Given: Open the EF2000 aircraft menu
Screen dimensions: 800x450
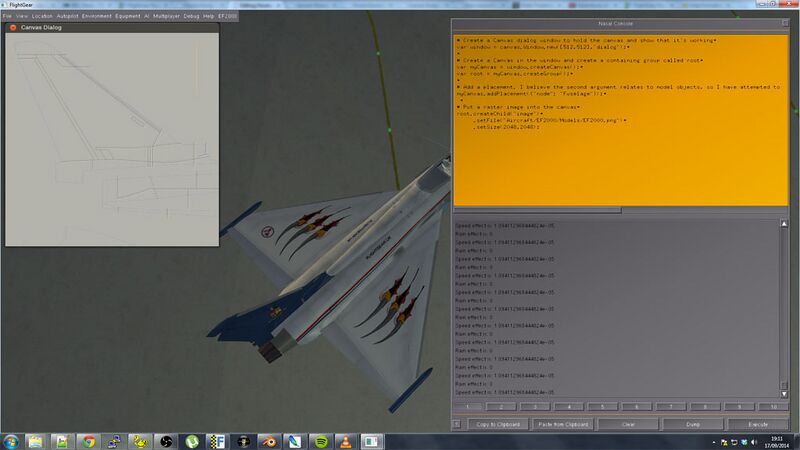Looking at the screenshot, I should tap(228, 16).
